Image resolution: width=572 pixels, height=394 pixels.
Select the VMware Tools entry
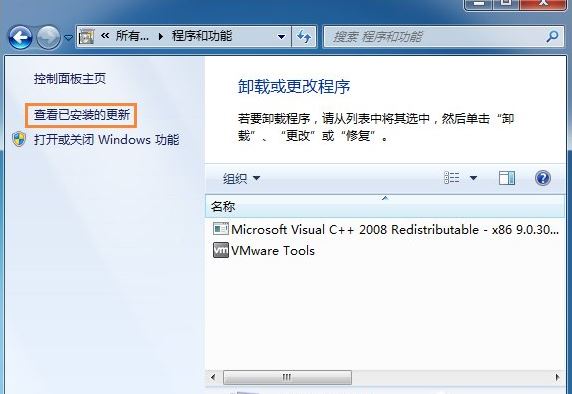[263, 251]
